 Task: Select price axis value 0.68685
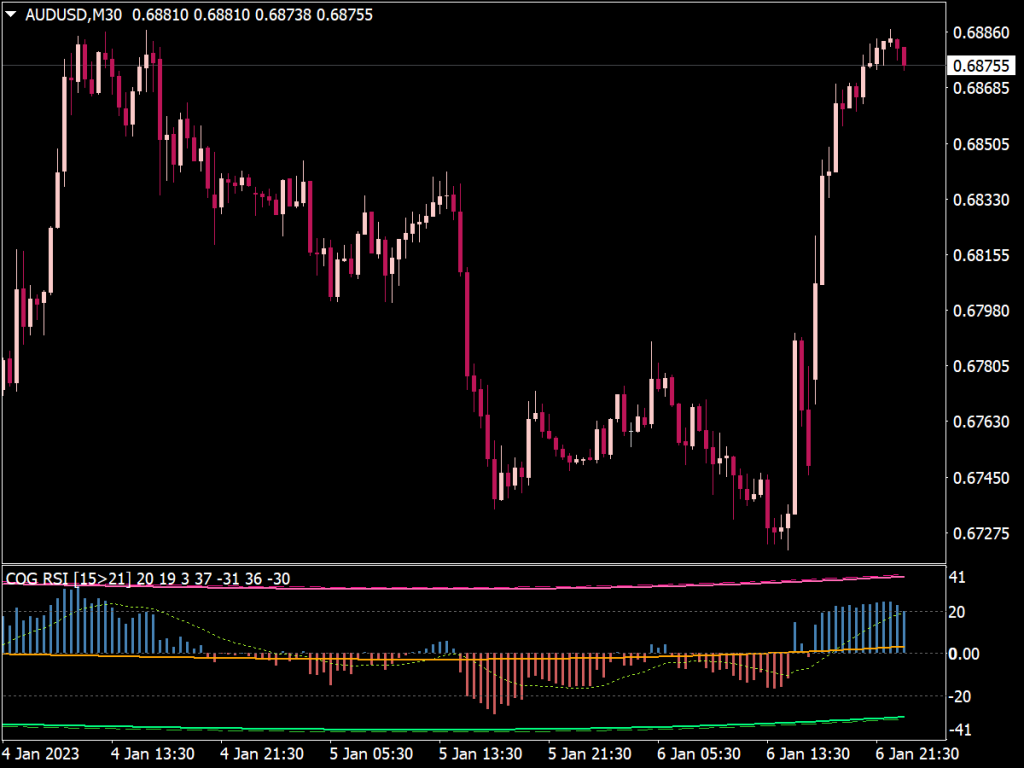[x=981, y=88]
